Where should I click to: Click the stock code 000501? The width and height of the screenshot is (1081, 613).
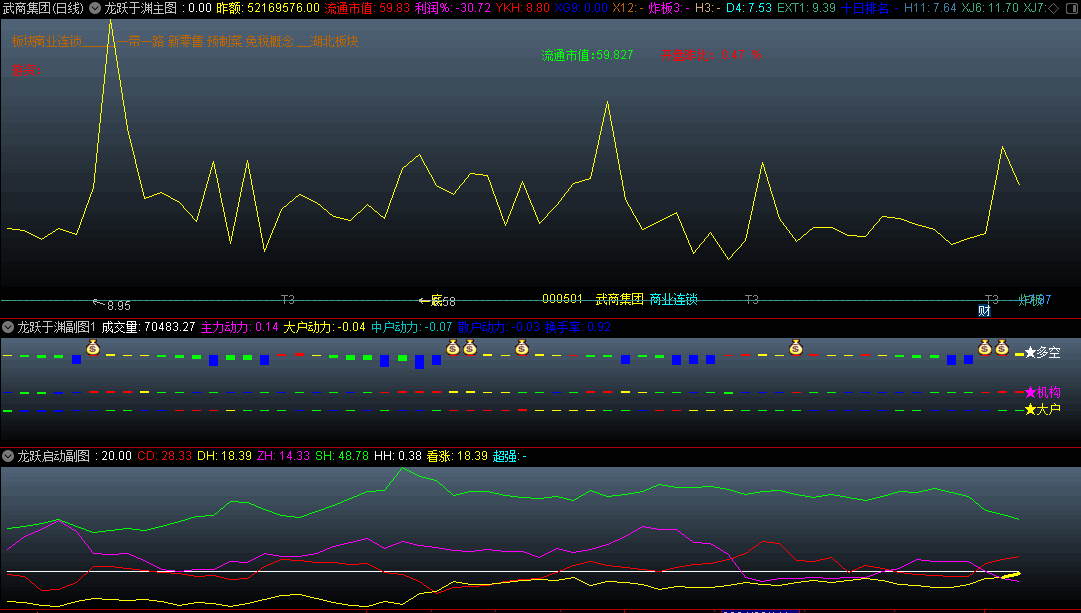pyautogui.click(x=562, y=299)
